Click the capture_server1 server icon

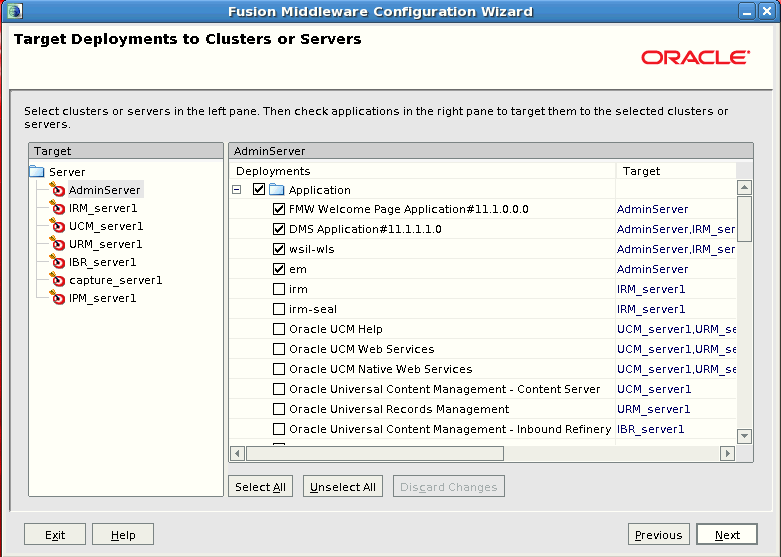click(x=57, y=279)
